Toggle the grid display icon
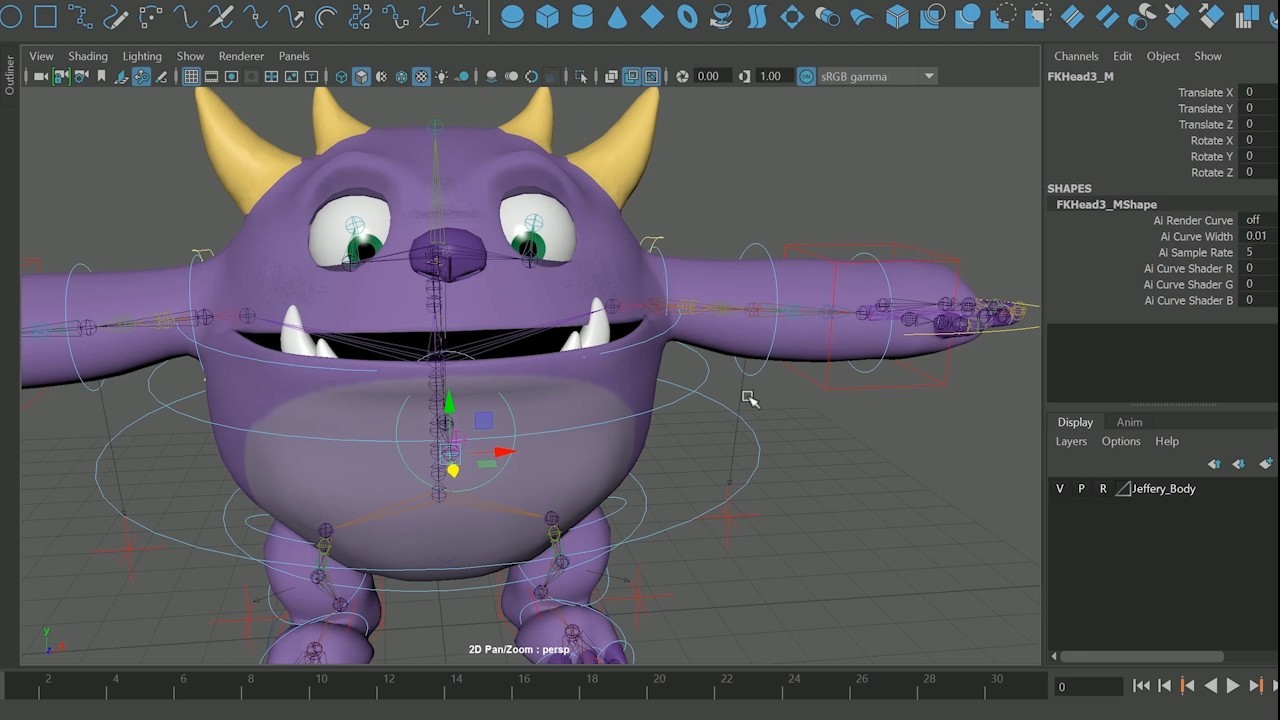Viewport: 1280px width, 720px height. coord(191,76)
